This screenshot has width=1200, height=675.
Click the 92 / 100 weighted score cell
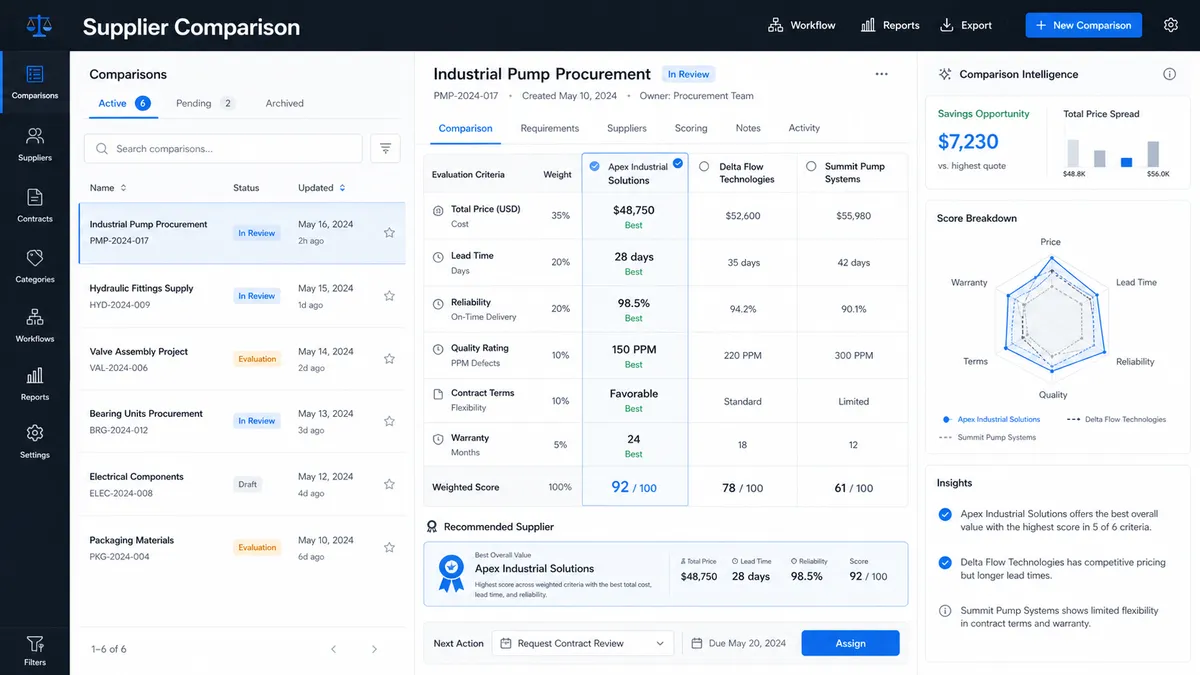pos(634,487)
